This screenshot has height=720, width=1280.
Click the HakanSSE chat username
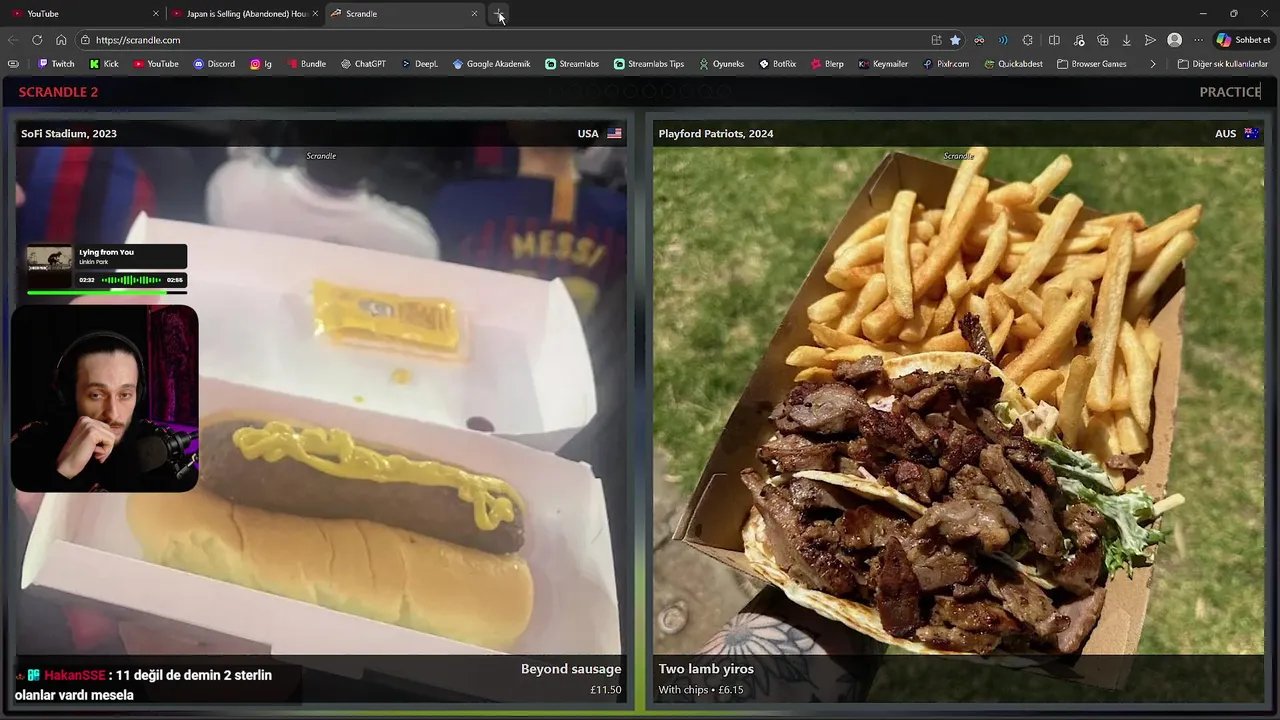(74, 675)
